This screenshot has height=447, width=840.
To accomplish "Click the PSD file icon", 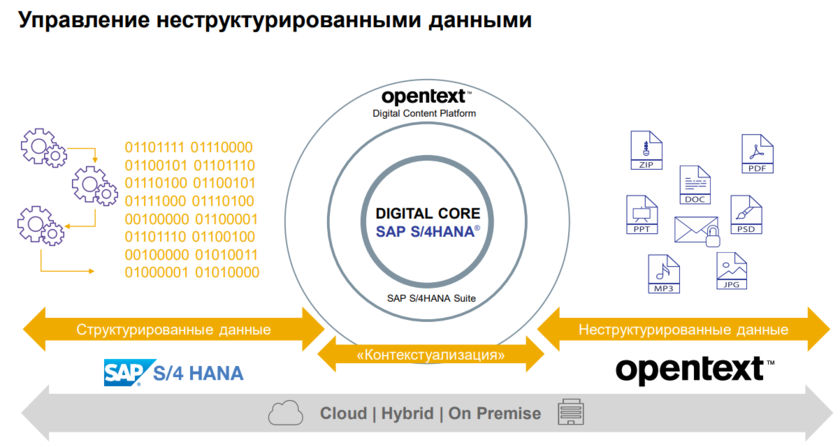I will click(x=745, y=215).
